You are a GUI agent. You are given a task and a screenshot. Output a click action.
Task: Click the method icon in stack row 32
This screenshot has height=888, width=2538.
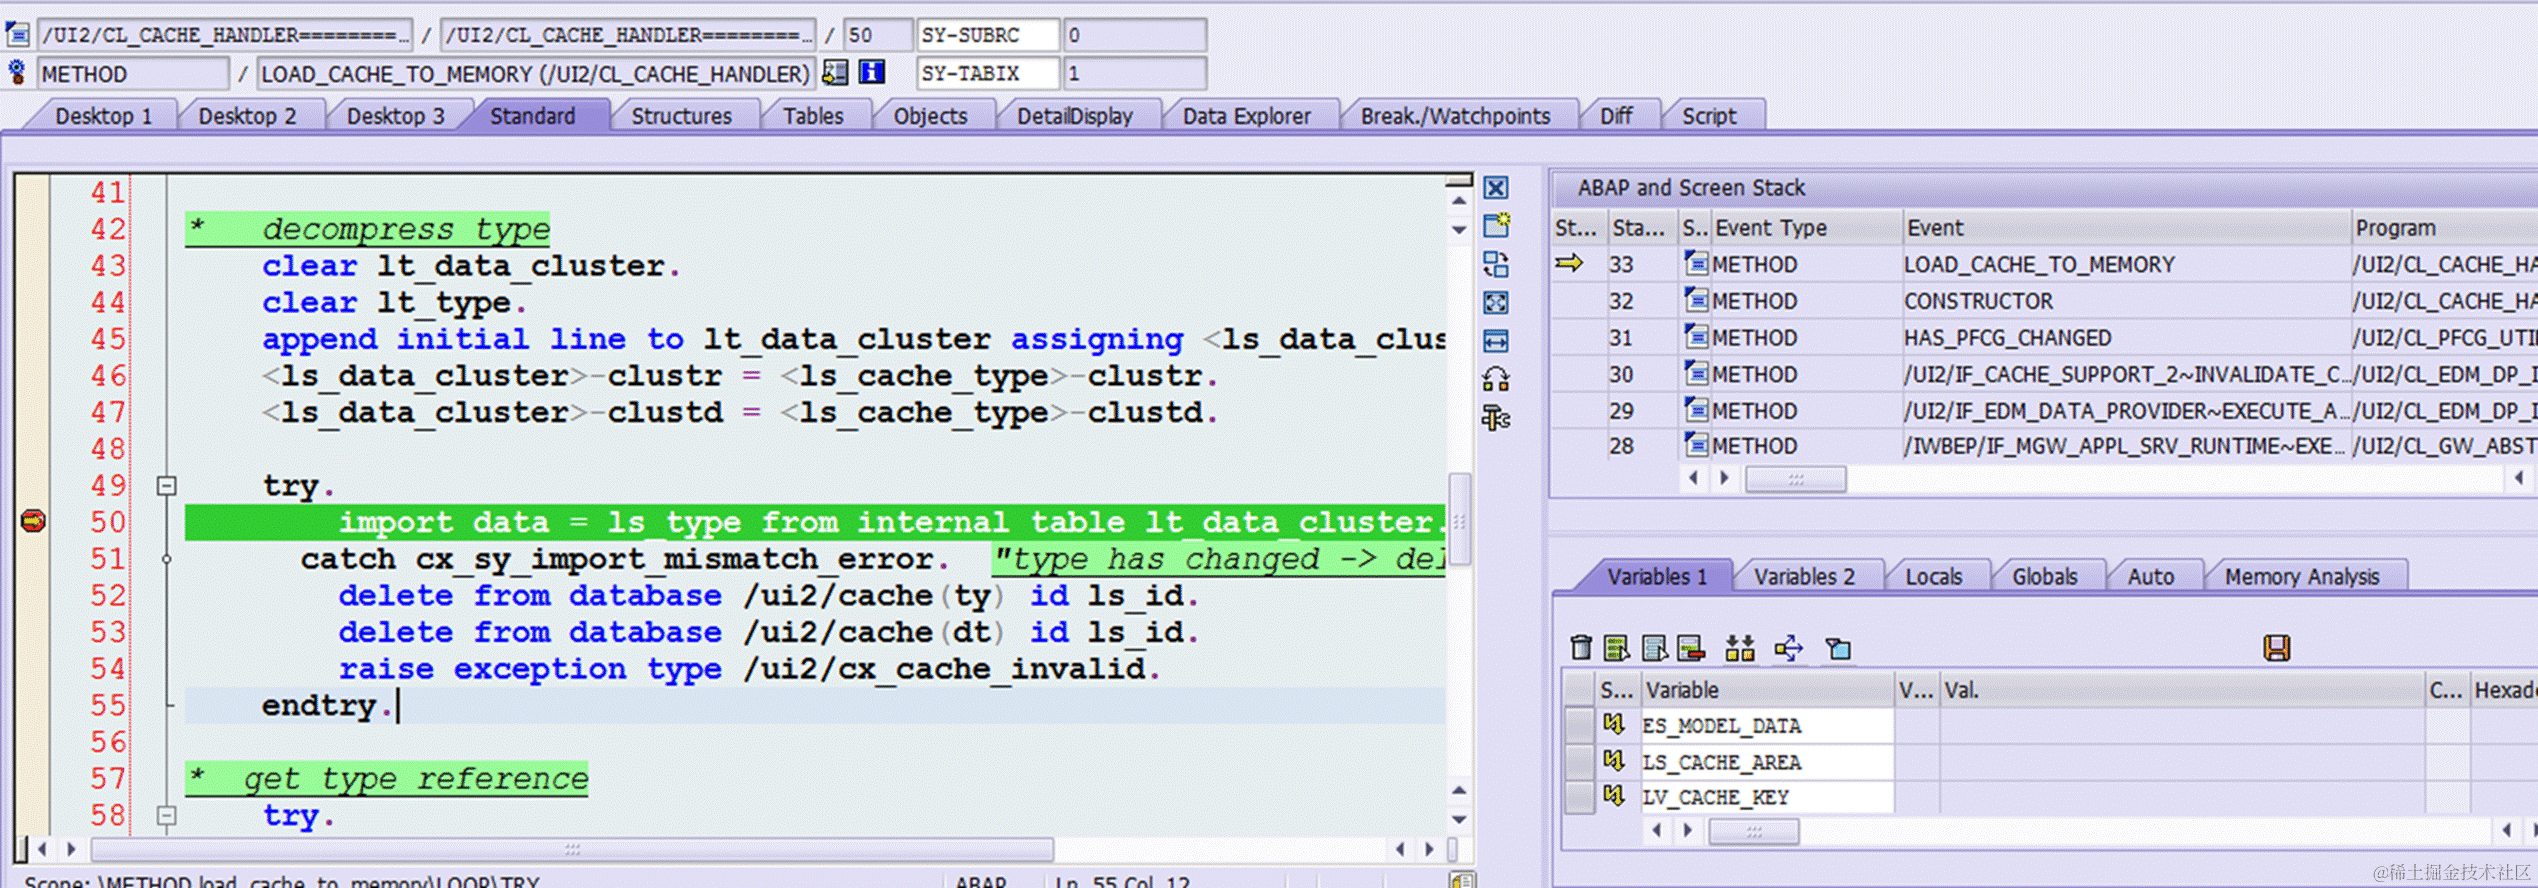[1696, 300]
